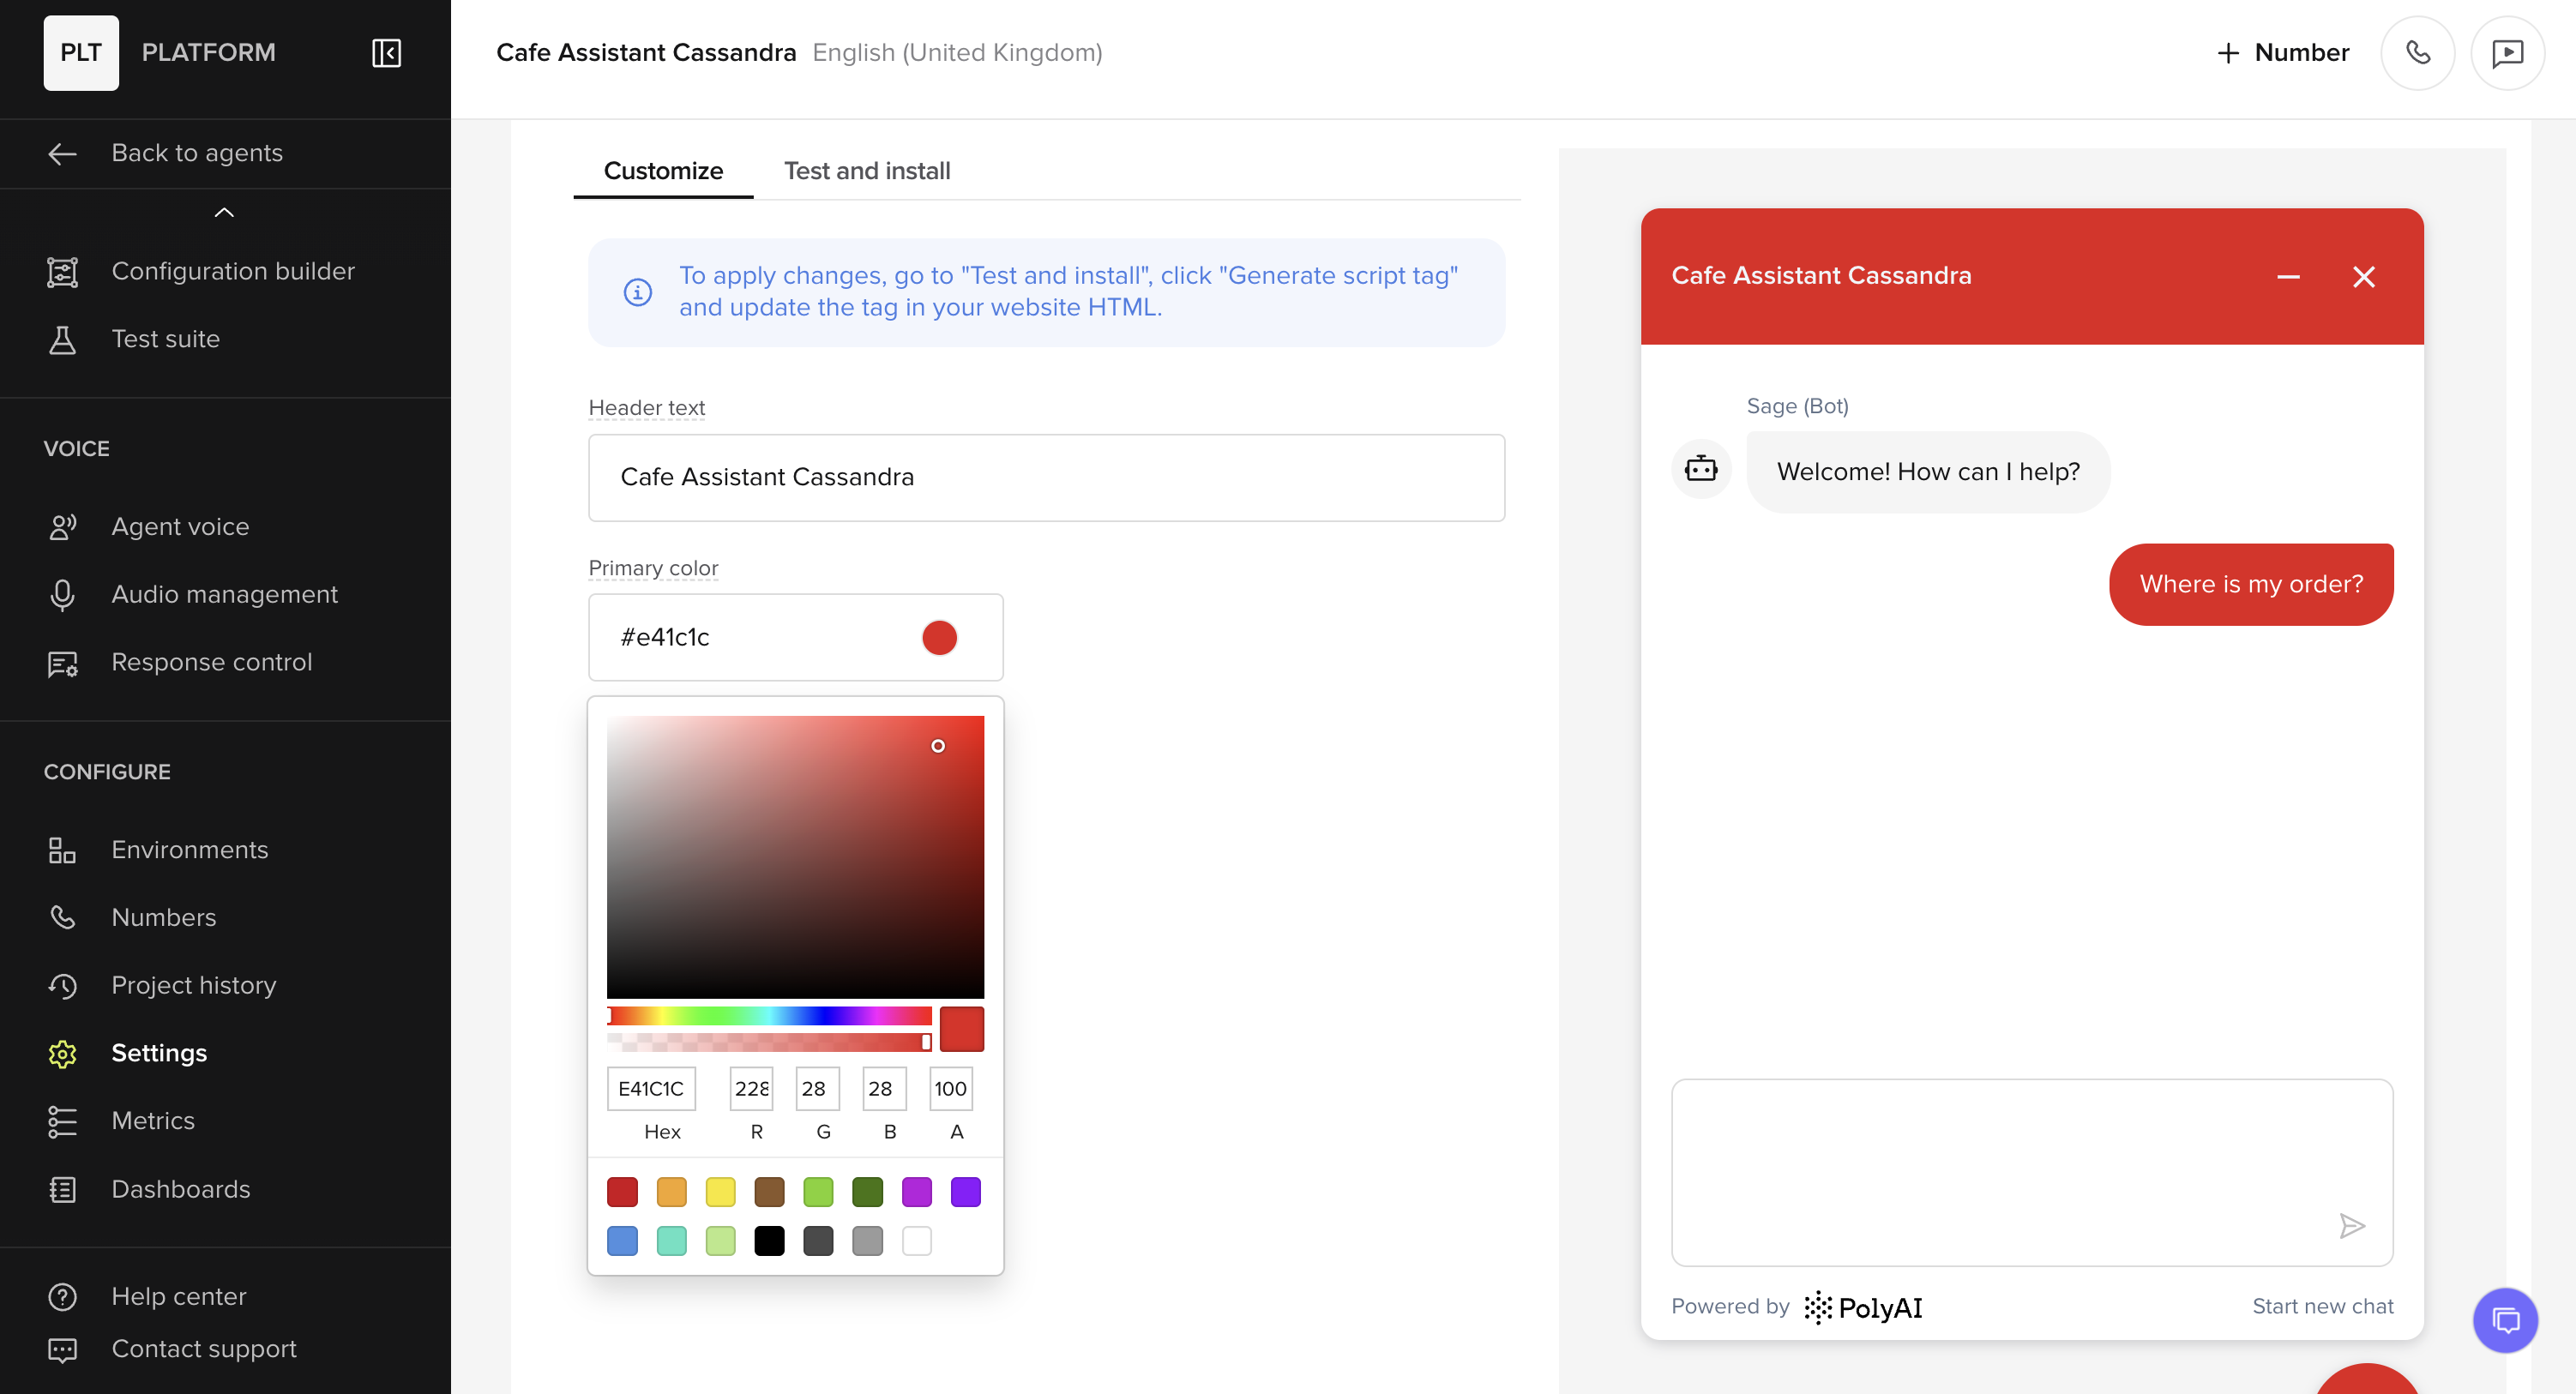Viewport: 2576px width, 1394px height.
Task: Click the hue rainbow slider bar
Action: pos(769,1016)
